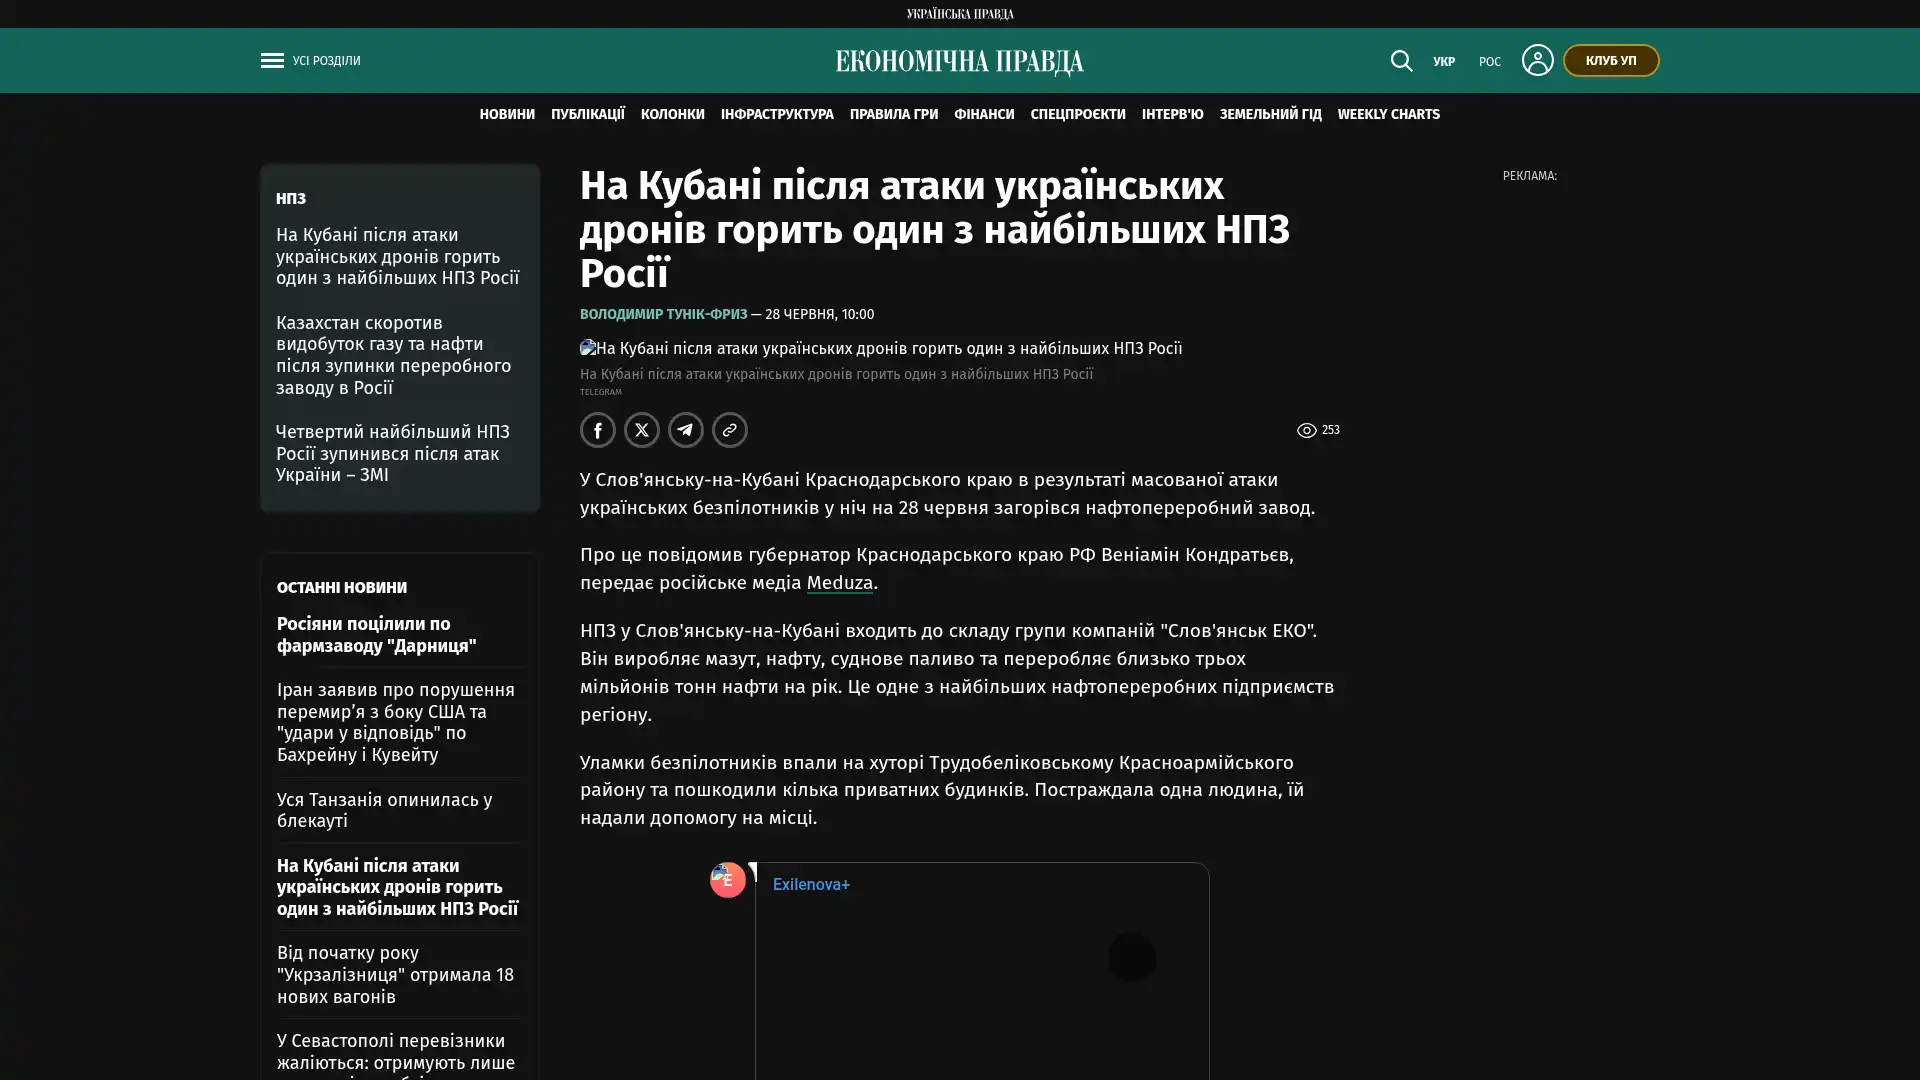Switch language to УКР

(1444, 62)
